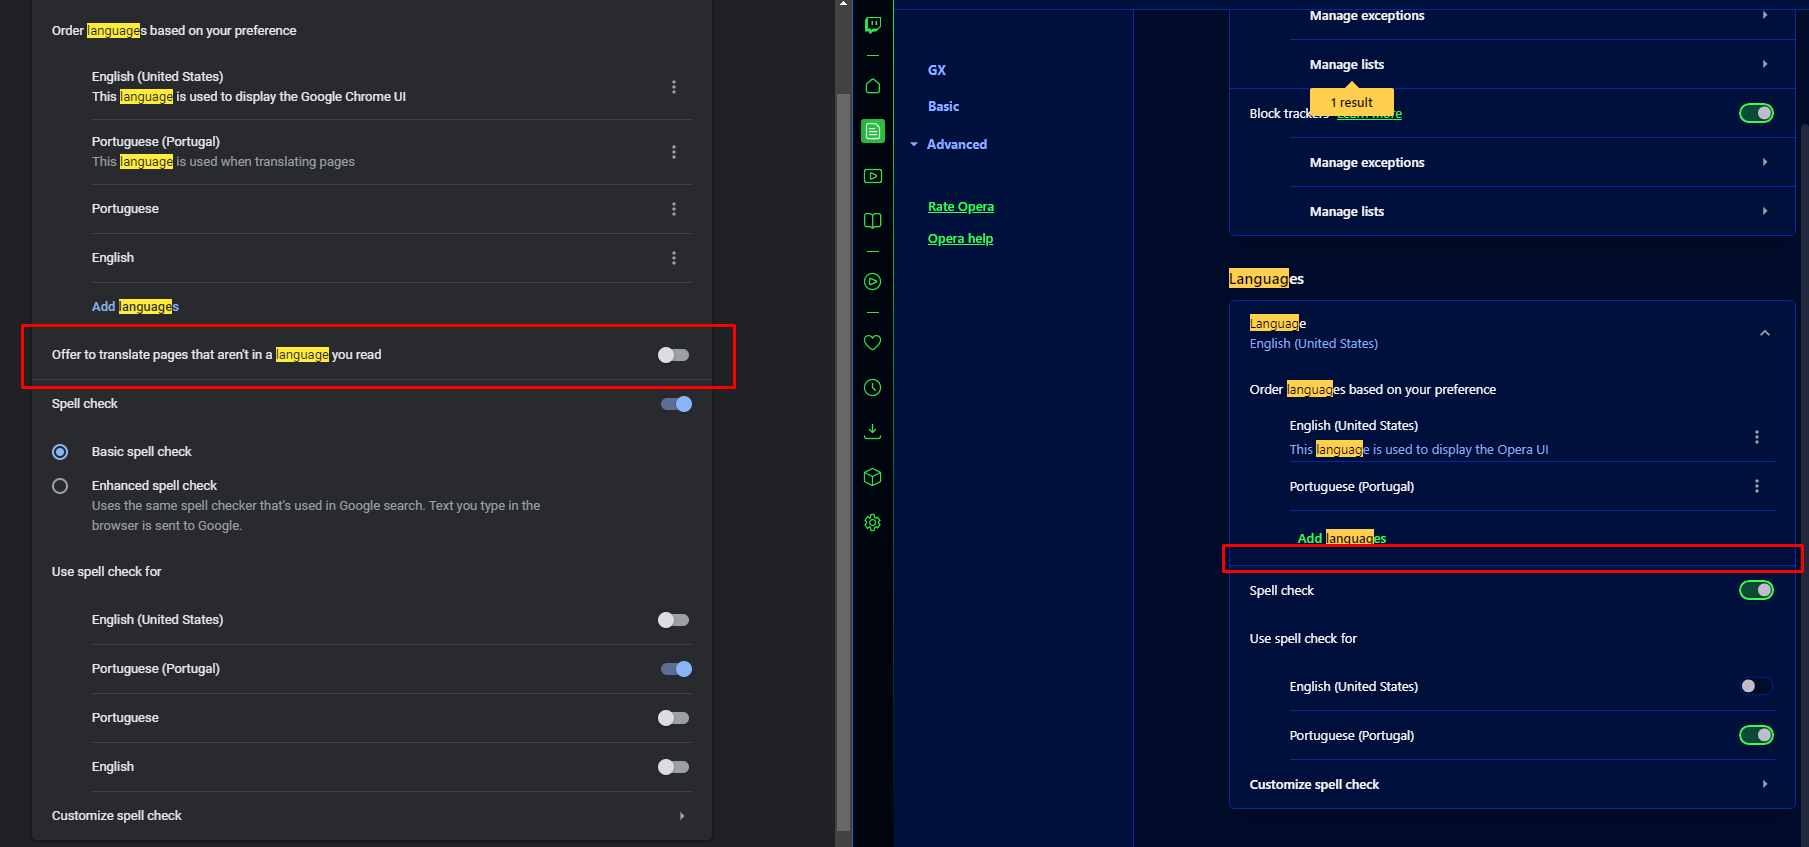This screenshot has width=1809, height=847.
Task: Collapse Advanced section in Opera settings nav
Action: click(914, 145)
